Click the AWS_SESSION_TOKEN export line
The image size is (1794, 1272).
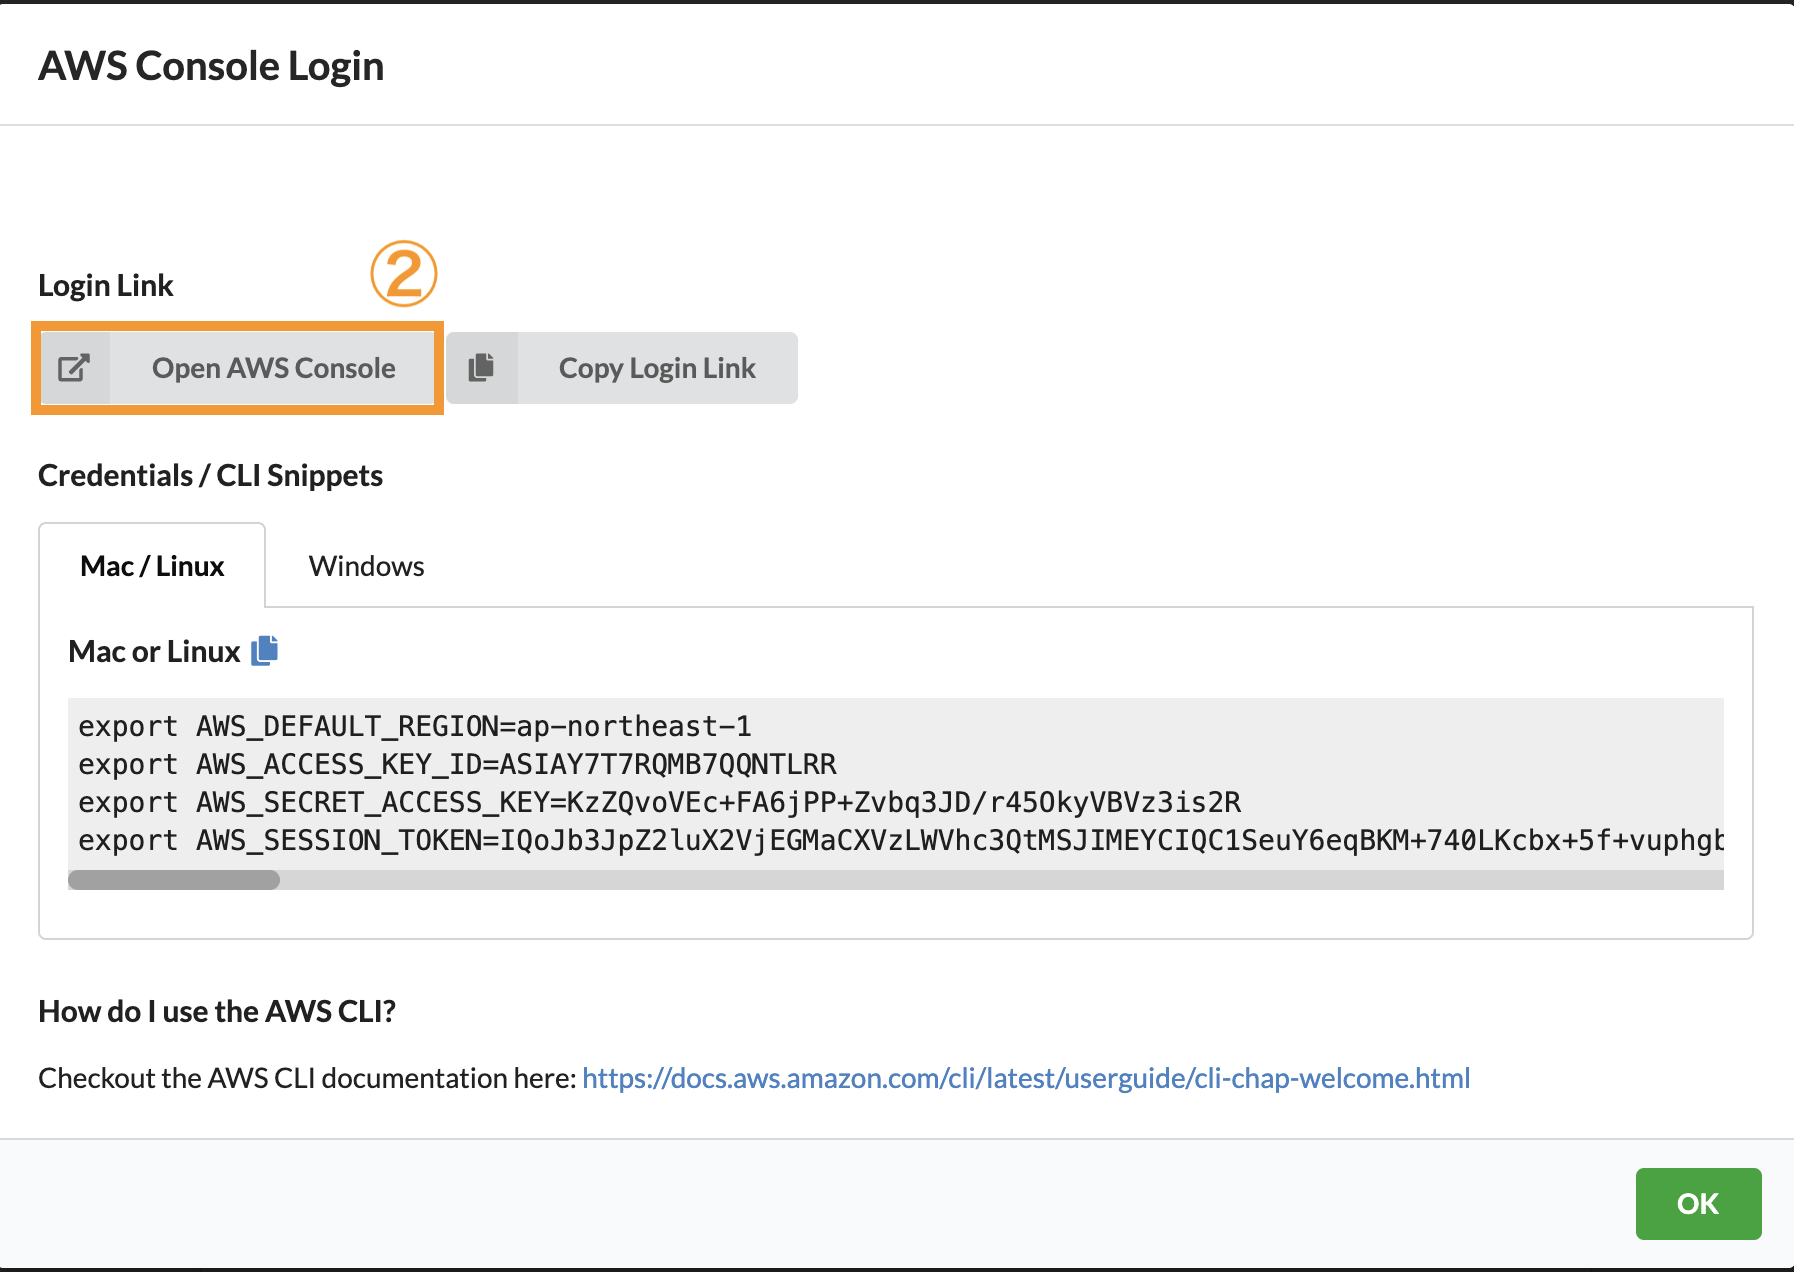point(901,840)
